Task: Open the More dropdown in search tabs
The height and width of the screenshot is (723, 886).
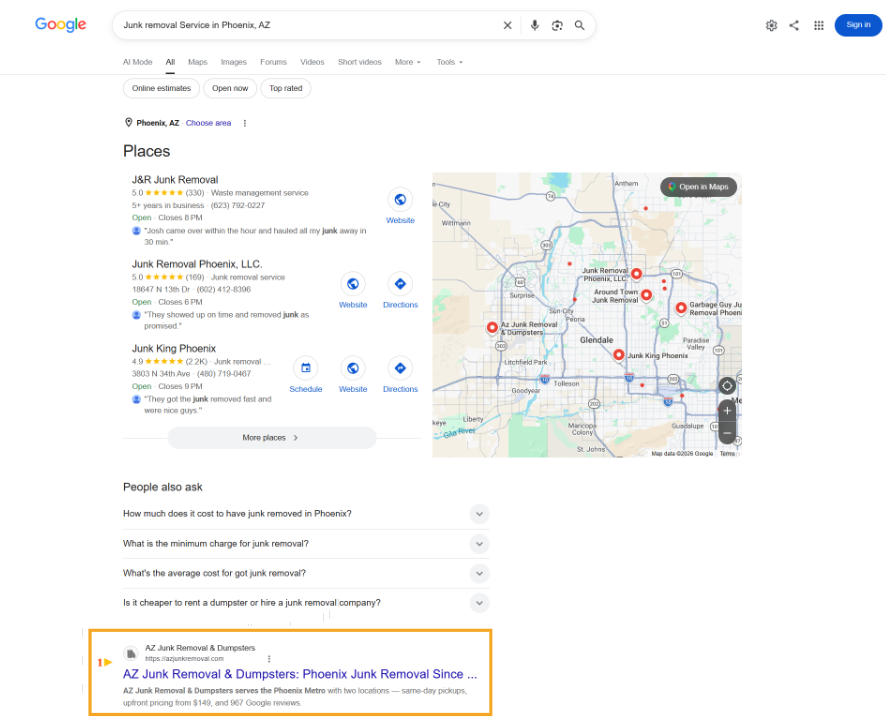Action: (407, 62)
